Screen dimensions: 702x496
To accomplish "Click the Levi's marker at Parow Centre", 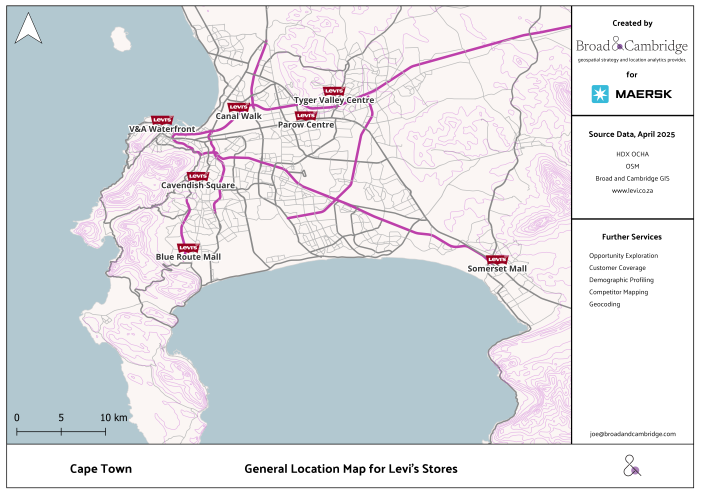I will [x=305, y=116].
